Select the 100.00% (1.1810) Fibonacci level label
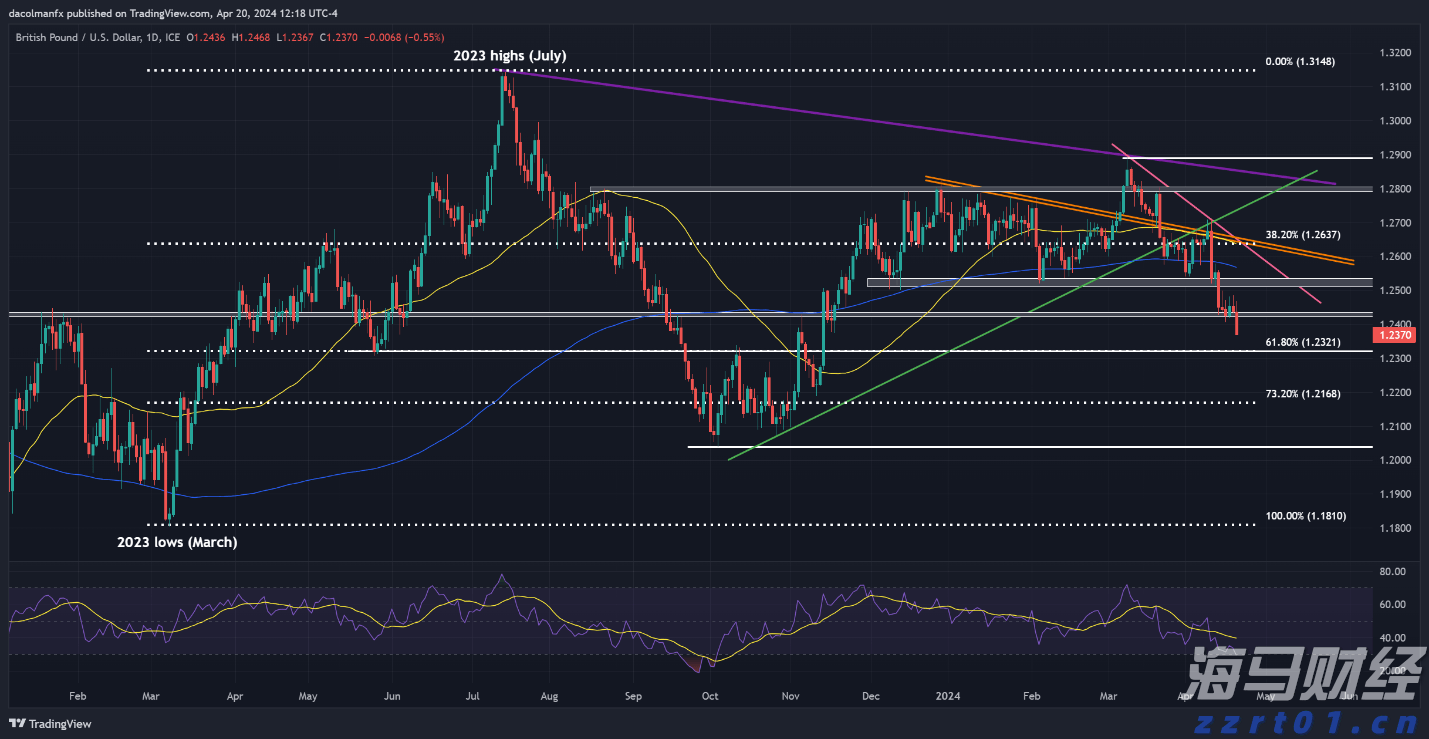The height and width of the screenshot is (739, 1429). (1306, 516)
